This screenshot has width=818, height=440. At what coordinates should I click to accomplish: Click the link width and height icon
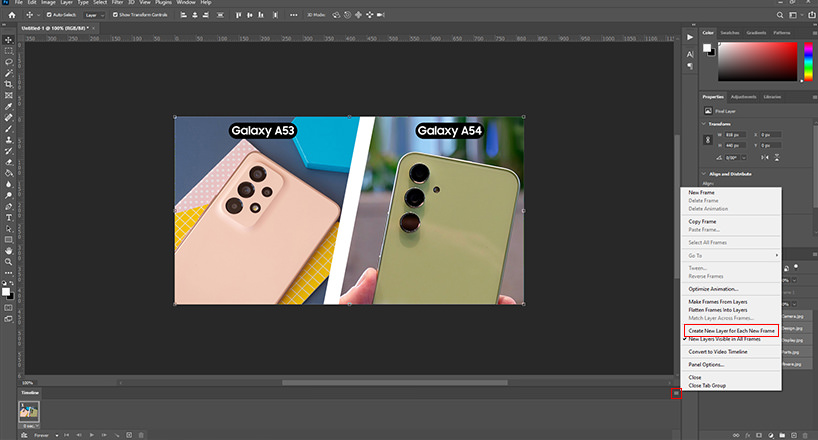click(x=708, y=140)
